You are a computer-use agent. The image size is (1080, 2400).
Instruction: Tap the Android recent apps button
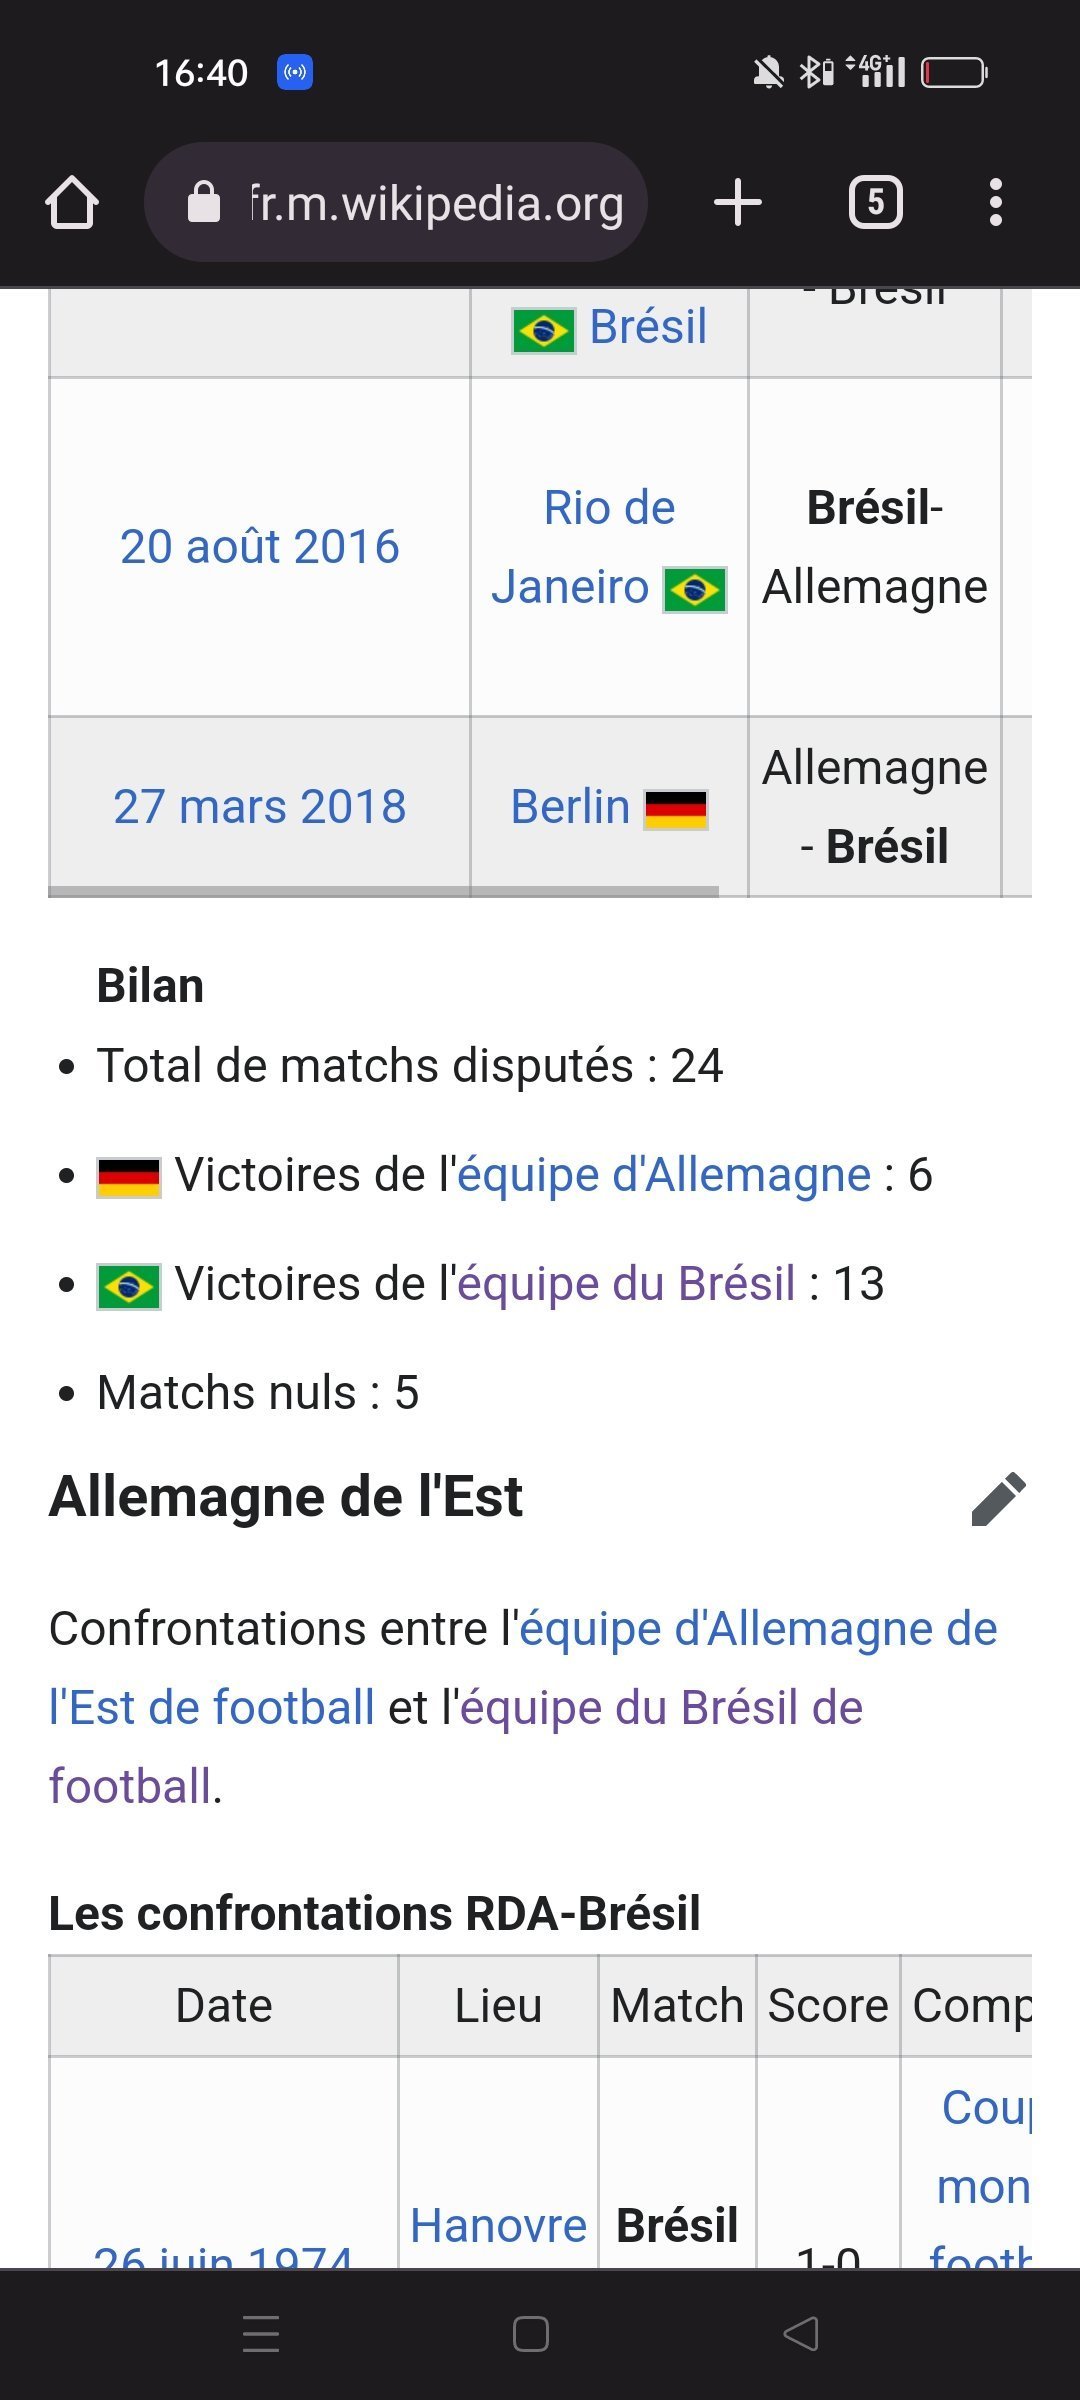(x=261, y=2334)
